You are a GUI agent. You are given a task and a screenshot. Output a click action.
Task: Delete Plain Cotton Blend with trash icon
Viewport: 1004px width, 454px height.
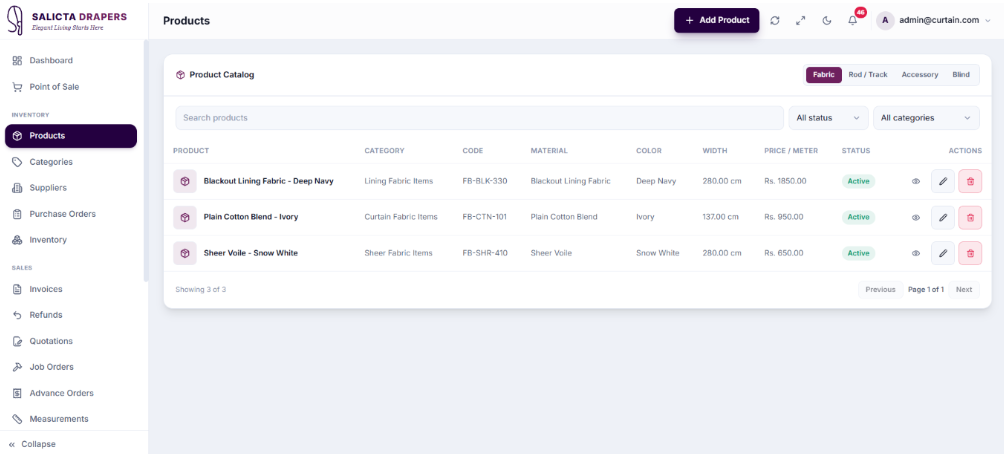[x=970, y=217]
